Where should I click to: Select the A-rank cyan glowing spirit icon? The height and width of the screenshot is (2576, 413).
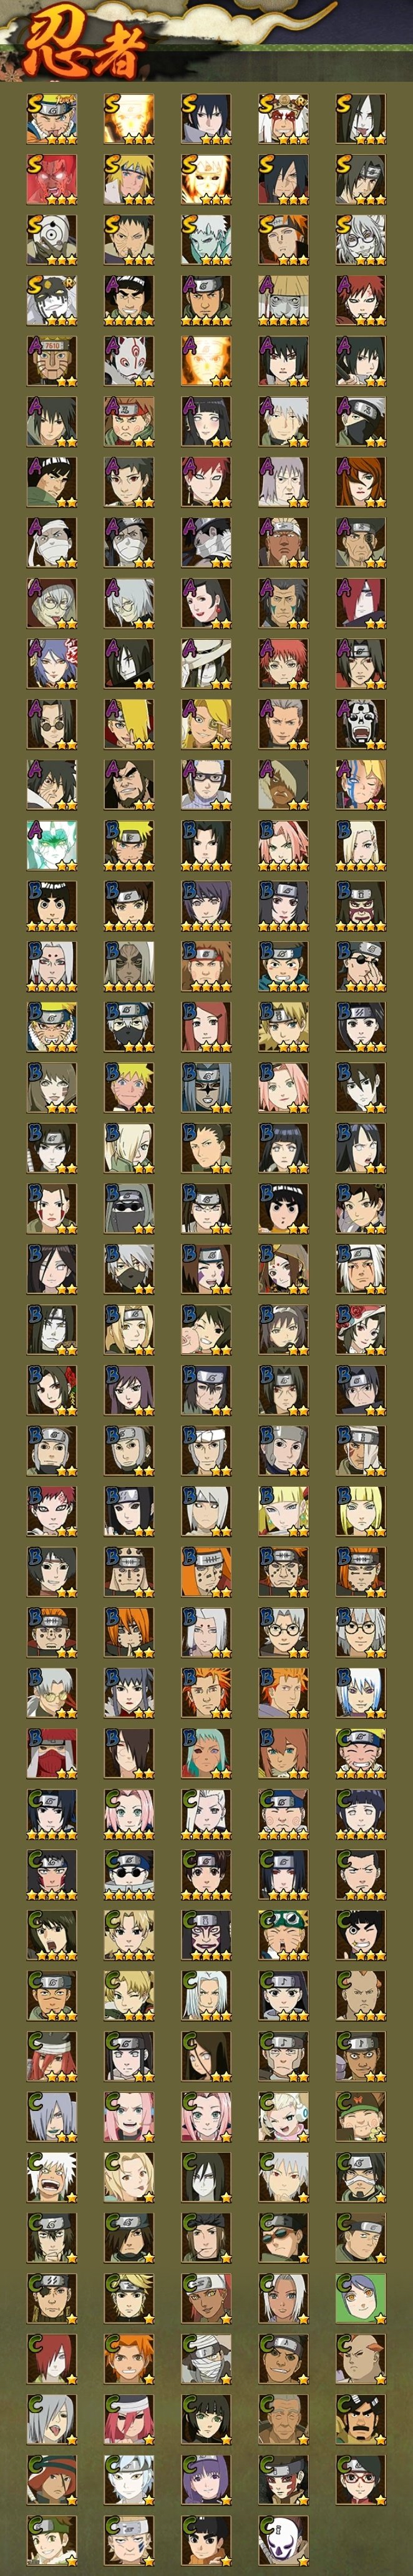[x=51, y=845]
